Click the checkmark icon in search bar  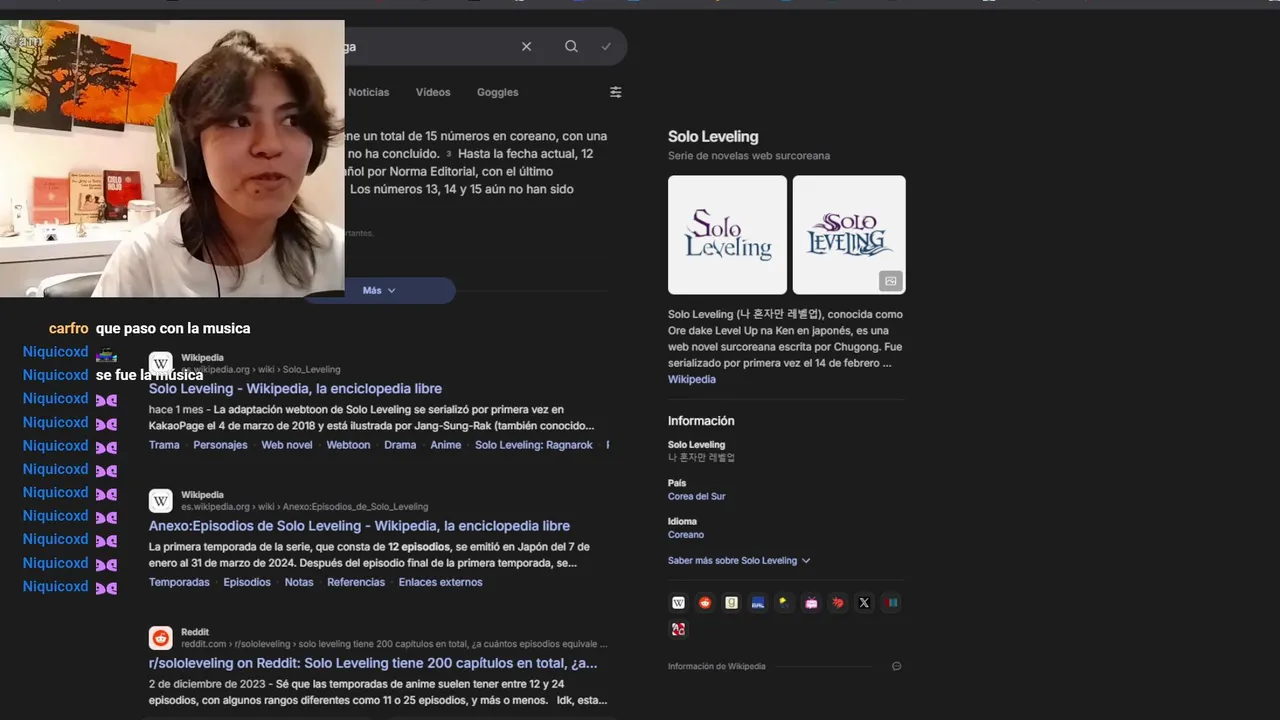coord(606,46)
